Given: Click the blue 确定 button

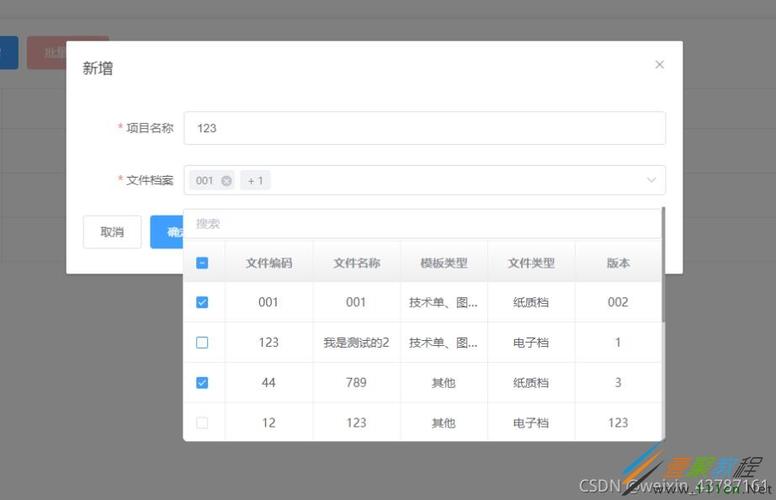Looking at the screenshot, I should click(x=167, y=232).
